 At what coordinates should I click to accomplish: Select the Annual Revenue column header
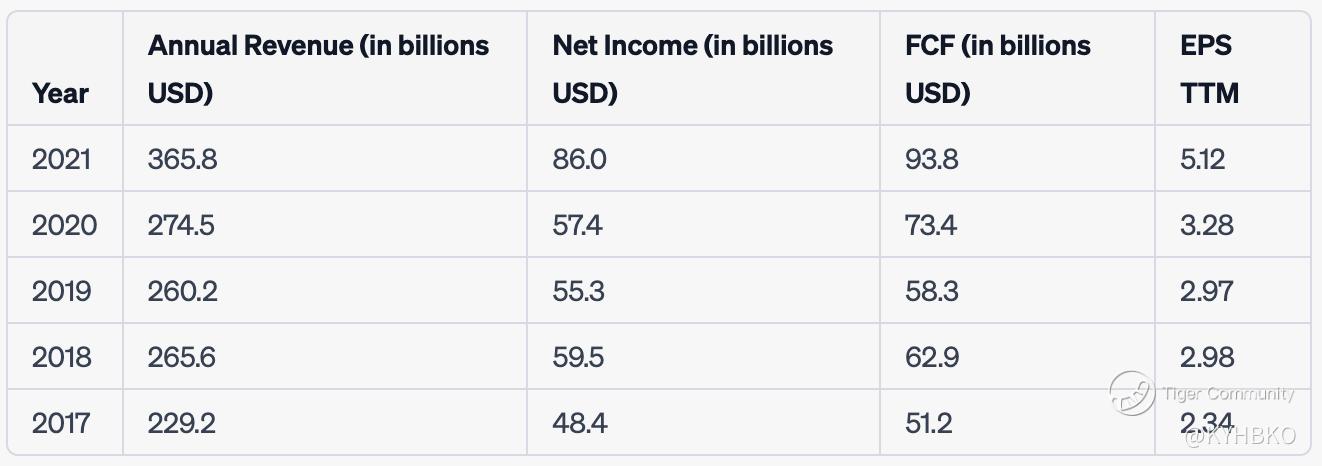[x=319, y=69]
